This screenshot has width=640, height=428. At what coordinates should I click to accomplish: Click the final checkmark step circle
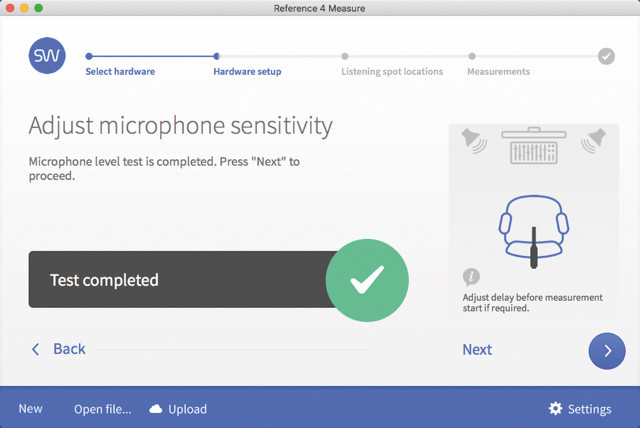coord(606,56)
